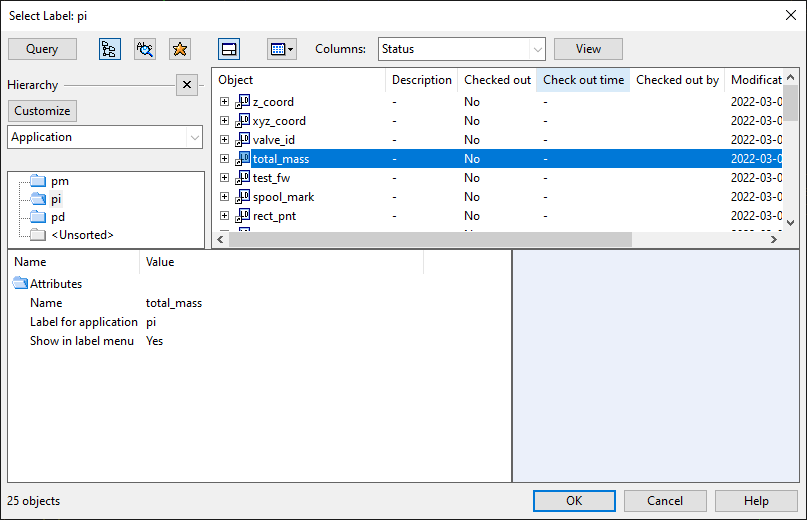
Task: Open the search filter icon
Action: coord(145,49)
